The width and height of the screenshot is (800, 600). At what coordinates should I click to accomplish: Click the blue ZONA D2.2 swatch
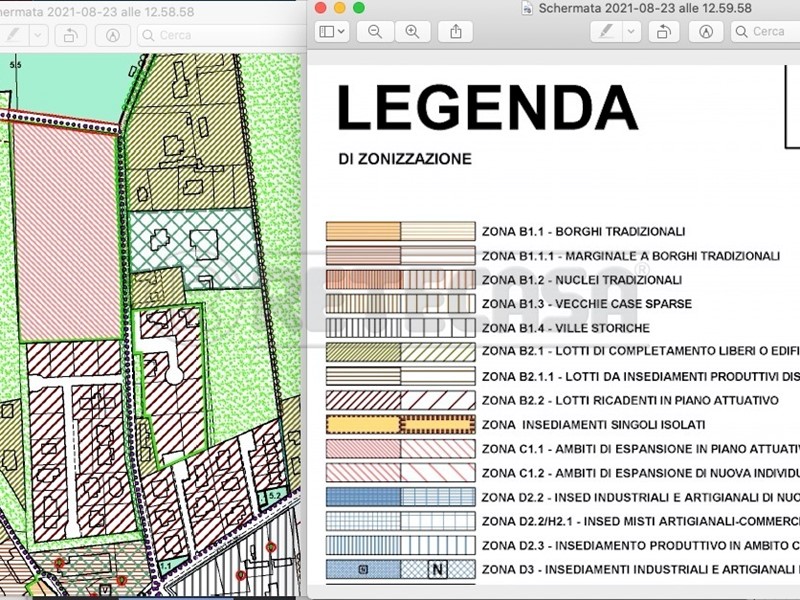click(x=363, y=497)
